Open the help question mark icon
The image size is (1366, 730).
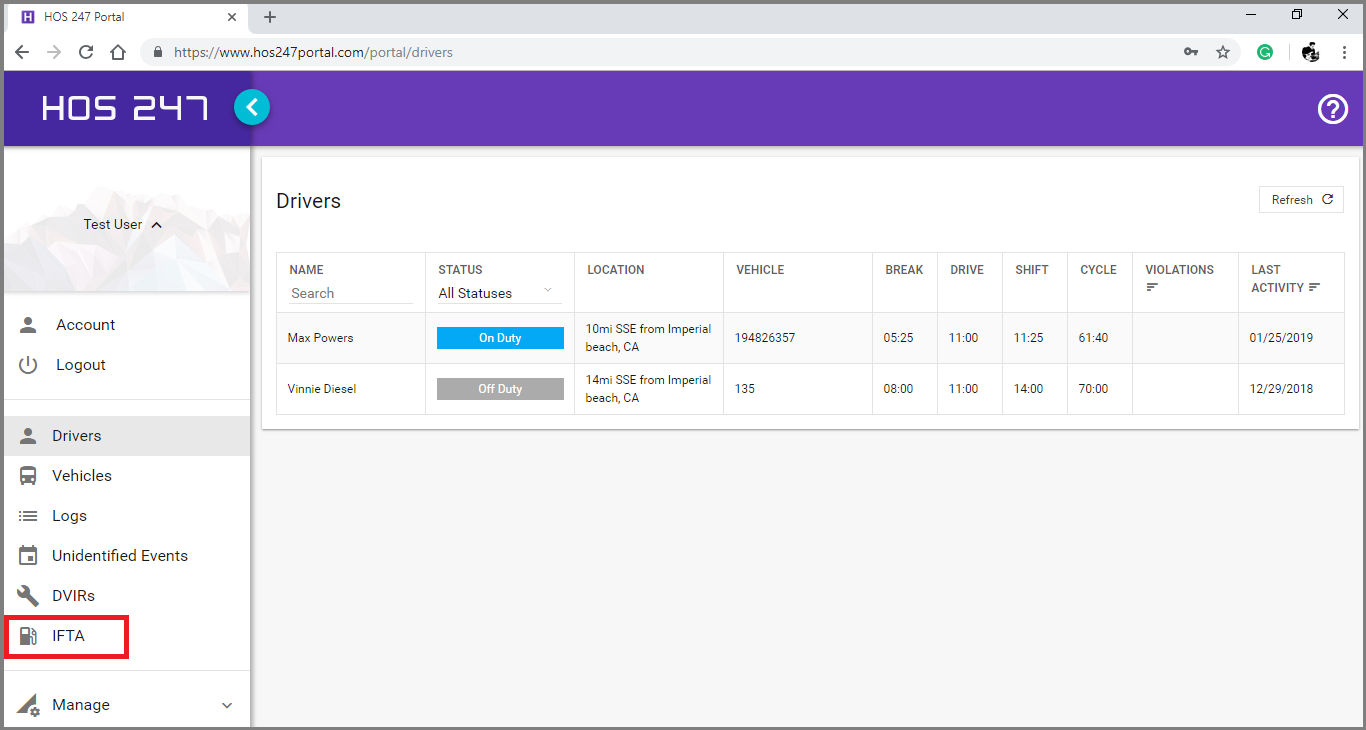click(x=1333, y=109)
